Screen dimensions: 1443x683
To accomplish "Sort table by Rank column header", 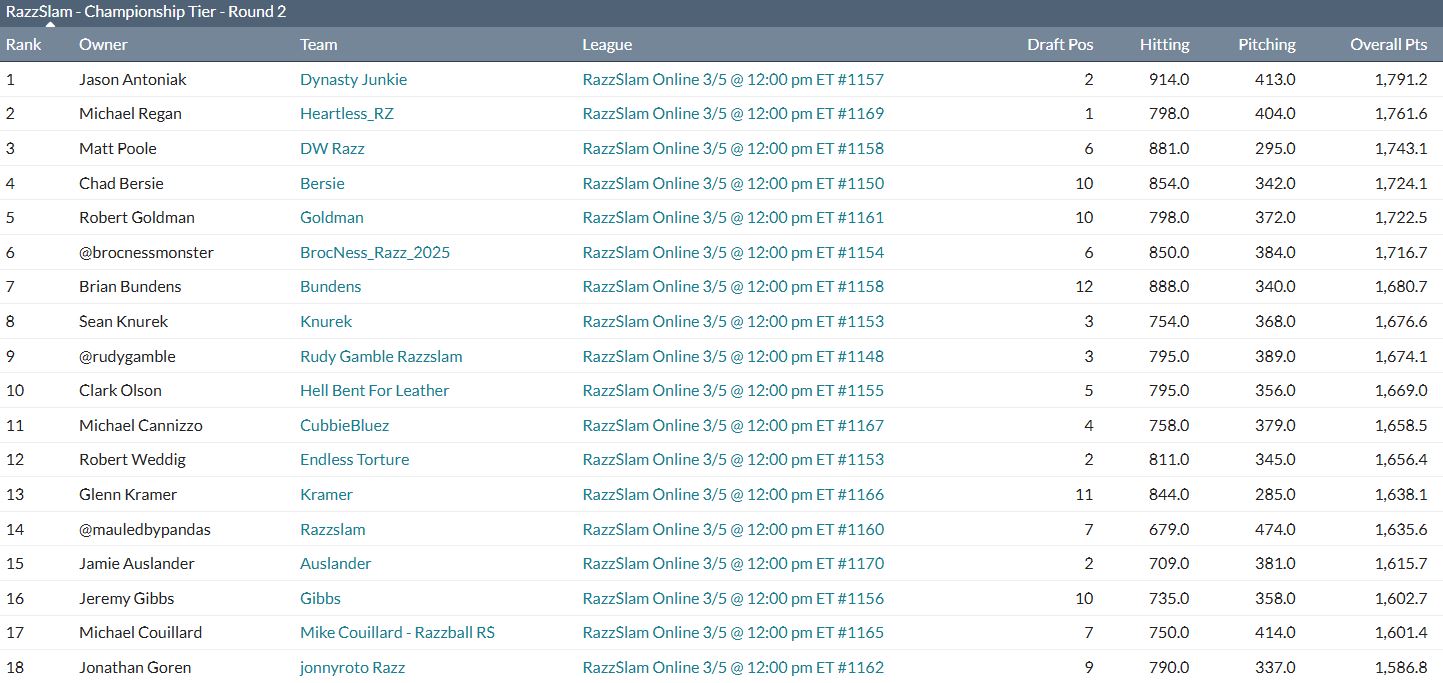I will (24, 44).
